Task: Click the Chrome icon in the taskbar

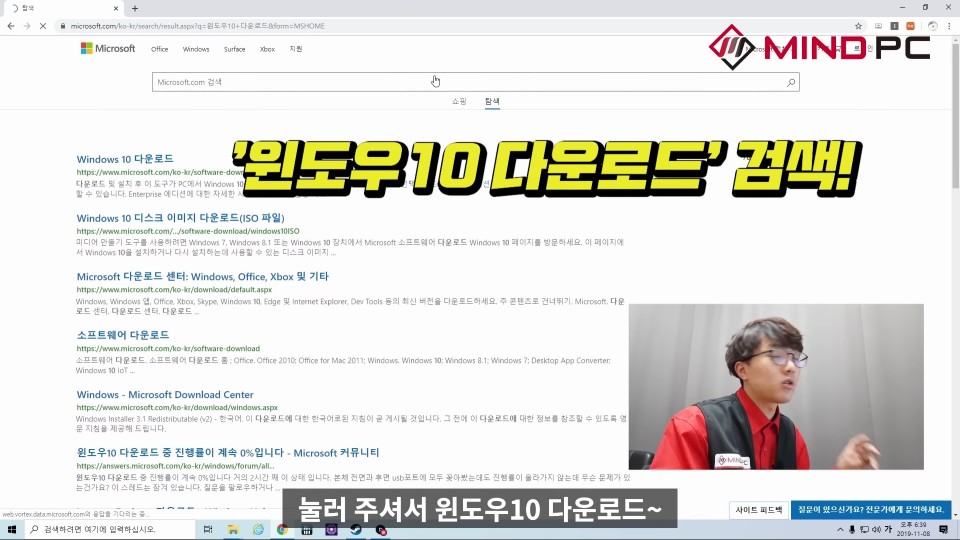Action: coord(282,529)
